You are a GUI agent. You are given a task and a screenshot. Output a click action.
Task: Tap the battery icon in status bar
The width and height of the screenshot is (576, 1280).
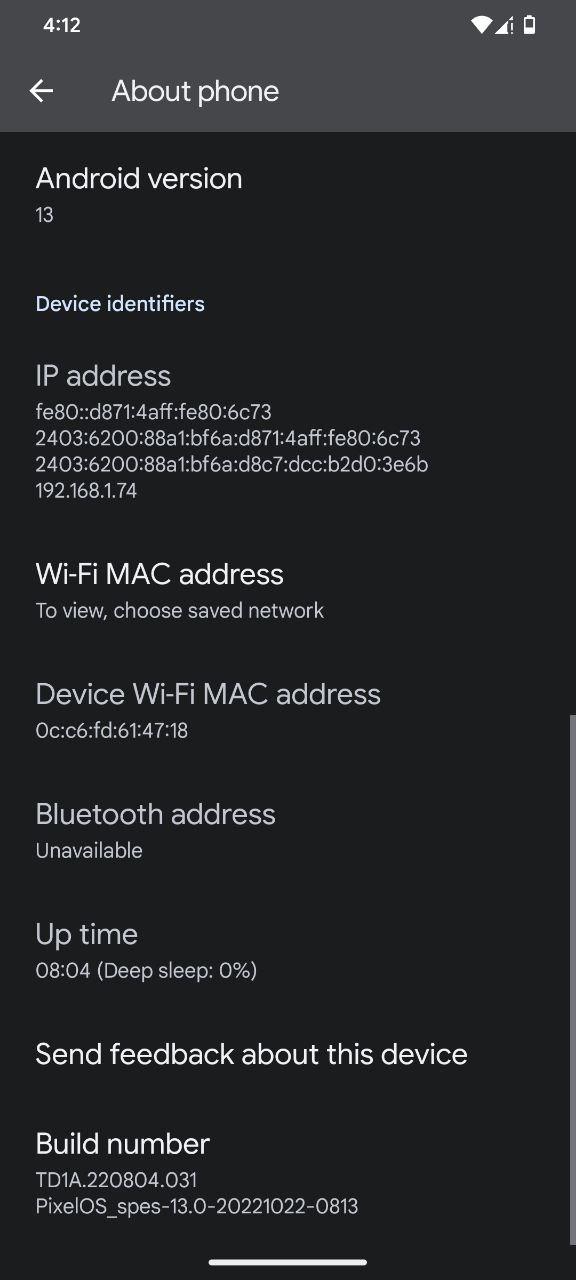point(529,25)
